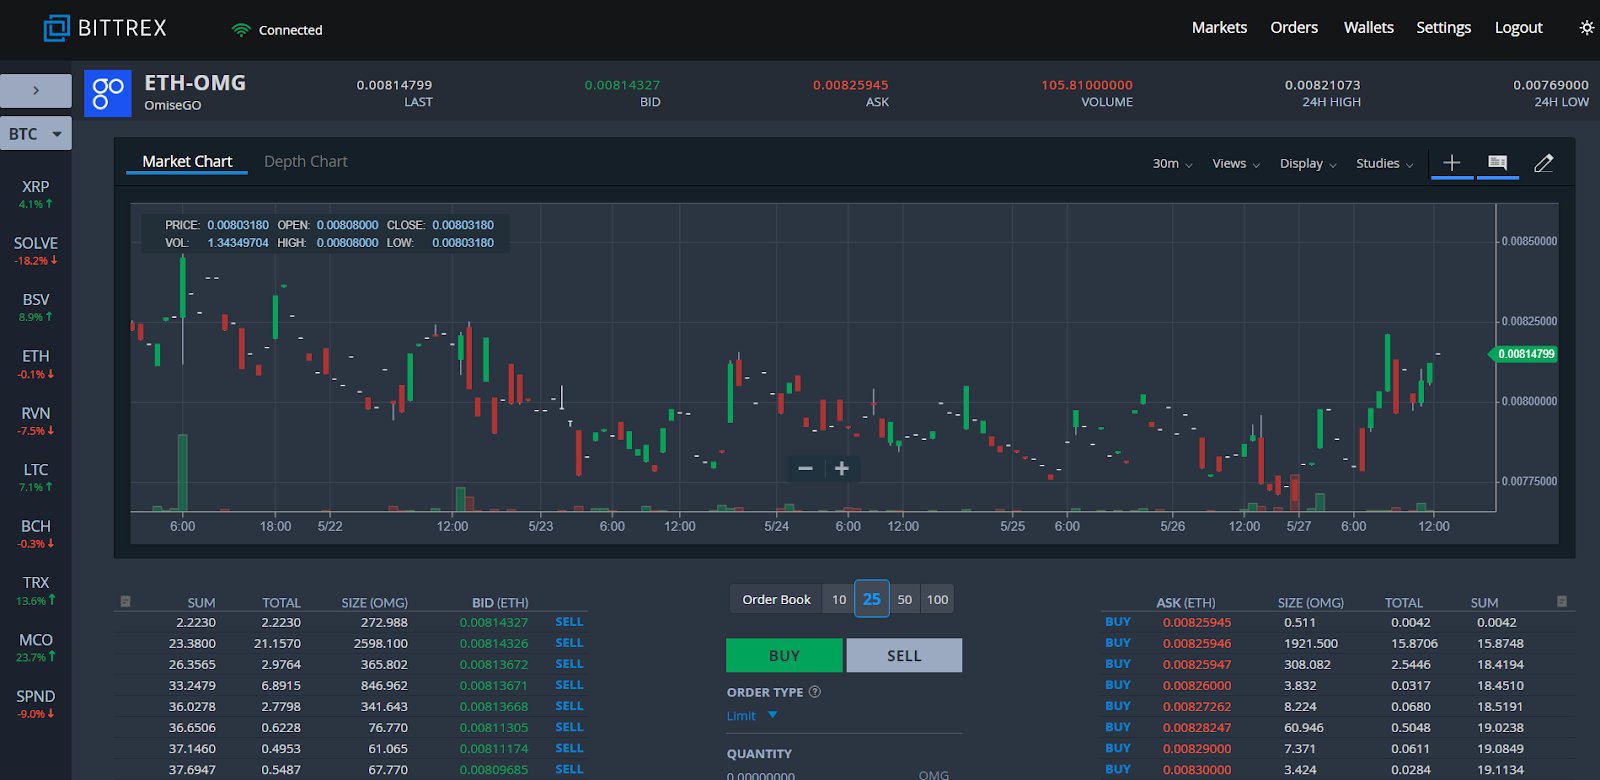Open the Views dropdown
The image size is (1600, 780).
point(1236,164)
